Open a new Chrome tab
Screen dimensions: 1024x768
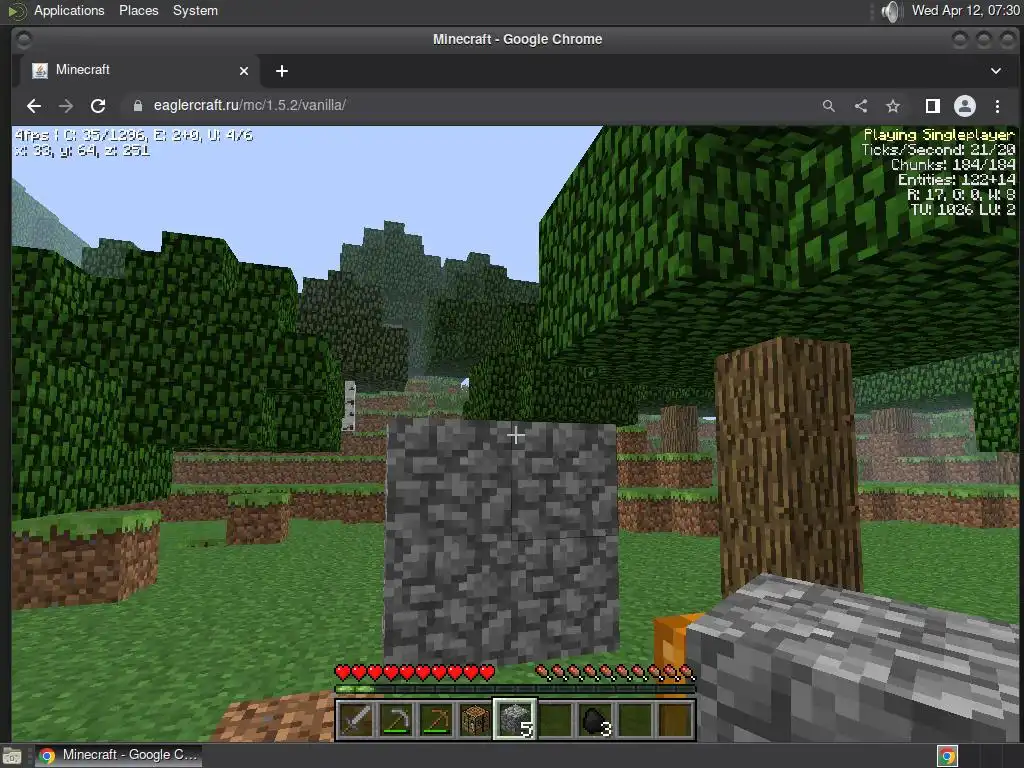[281, 71]
